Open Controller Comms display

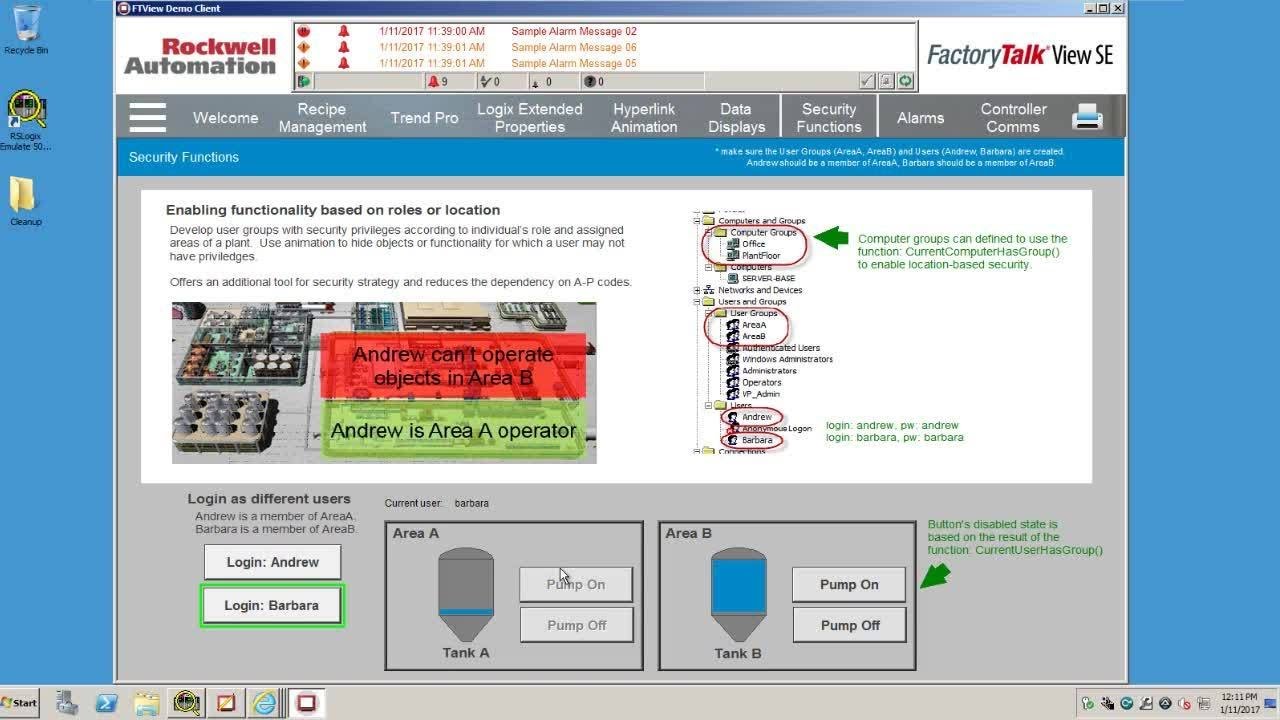click(x=1013, y=118)
